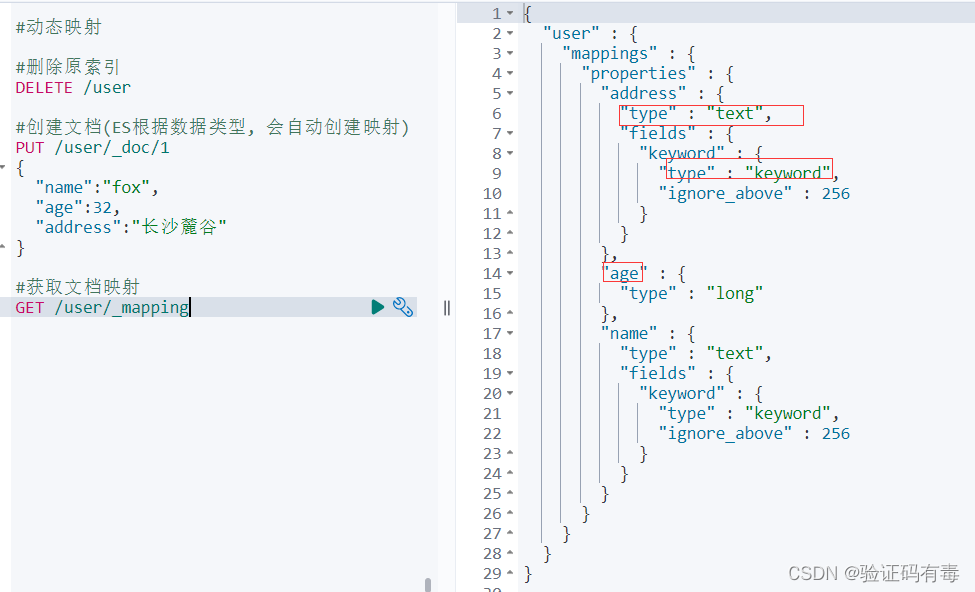Click the editor scrollbar thumb at bottom
This screenshot has height=592, width=975.
(427, 585)
